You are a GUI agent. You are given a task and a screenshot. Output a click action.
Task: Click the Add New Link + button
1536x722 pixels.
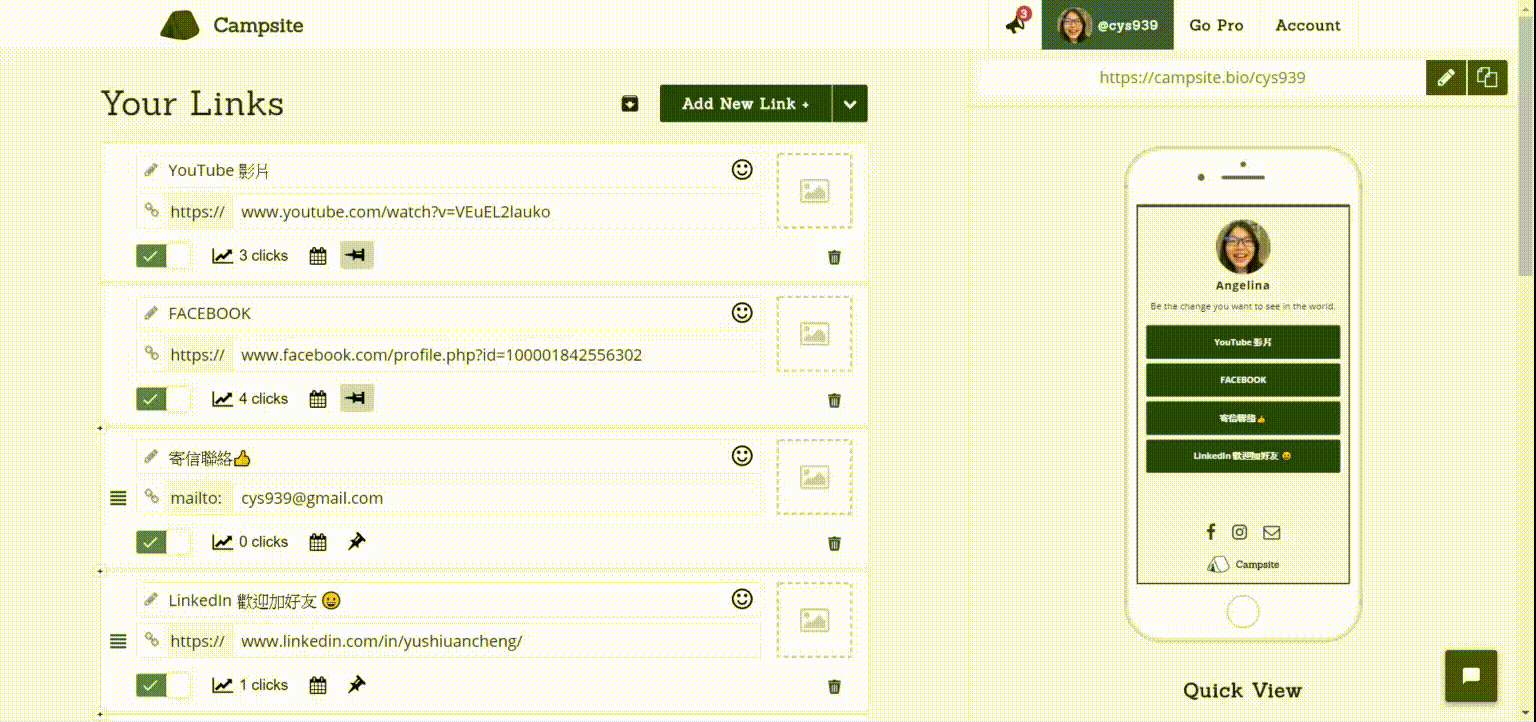(x=746, y=103)
